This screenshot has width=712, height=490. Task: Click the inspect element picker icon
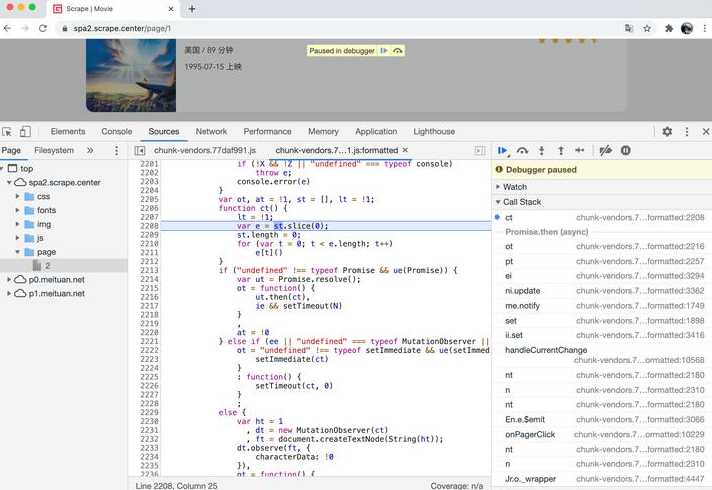tap(7, 132)
